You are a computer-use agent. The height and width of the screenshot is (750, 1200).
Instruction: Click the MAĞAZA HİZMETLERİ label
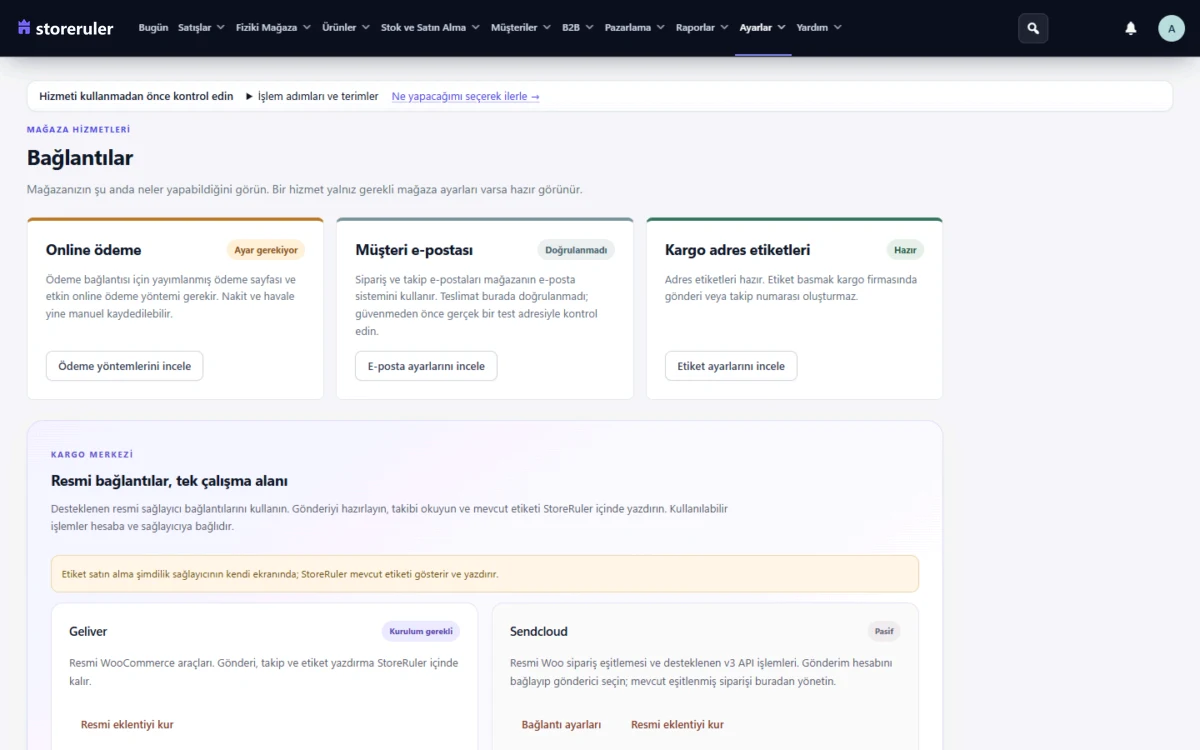(79, 129)
